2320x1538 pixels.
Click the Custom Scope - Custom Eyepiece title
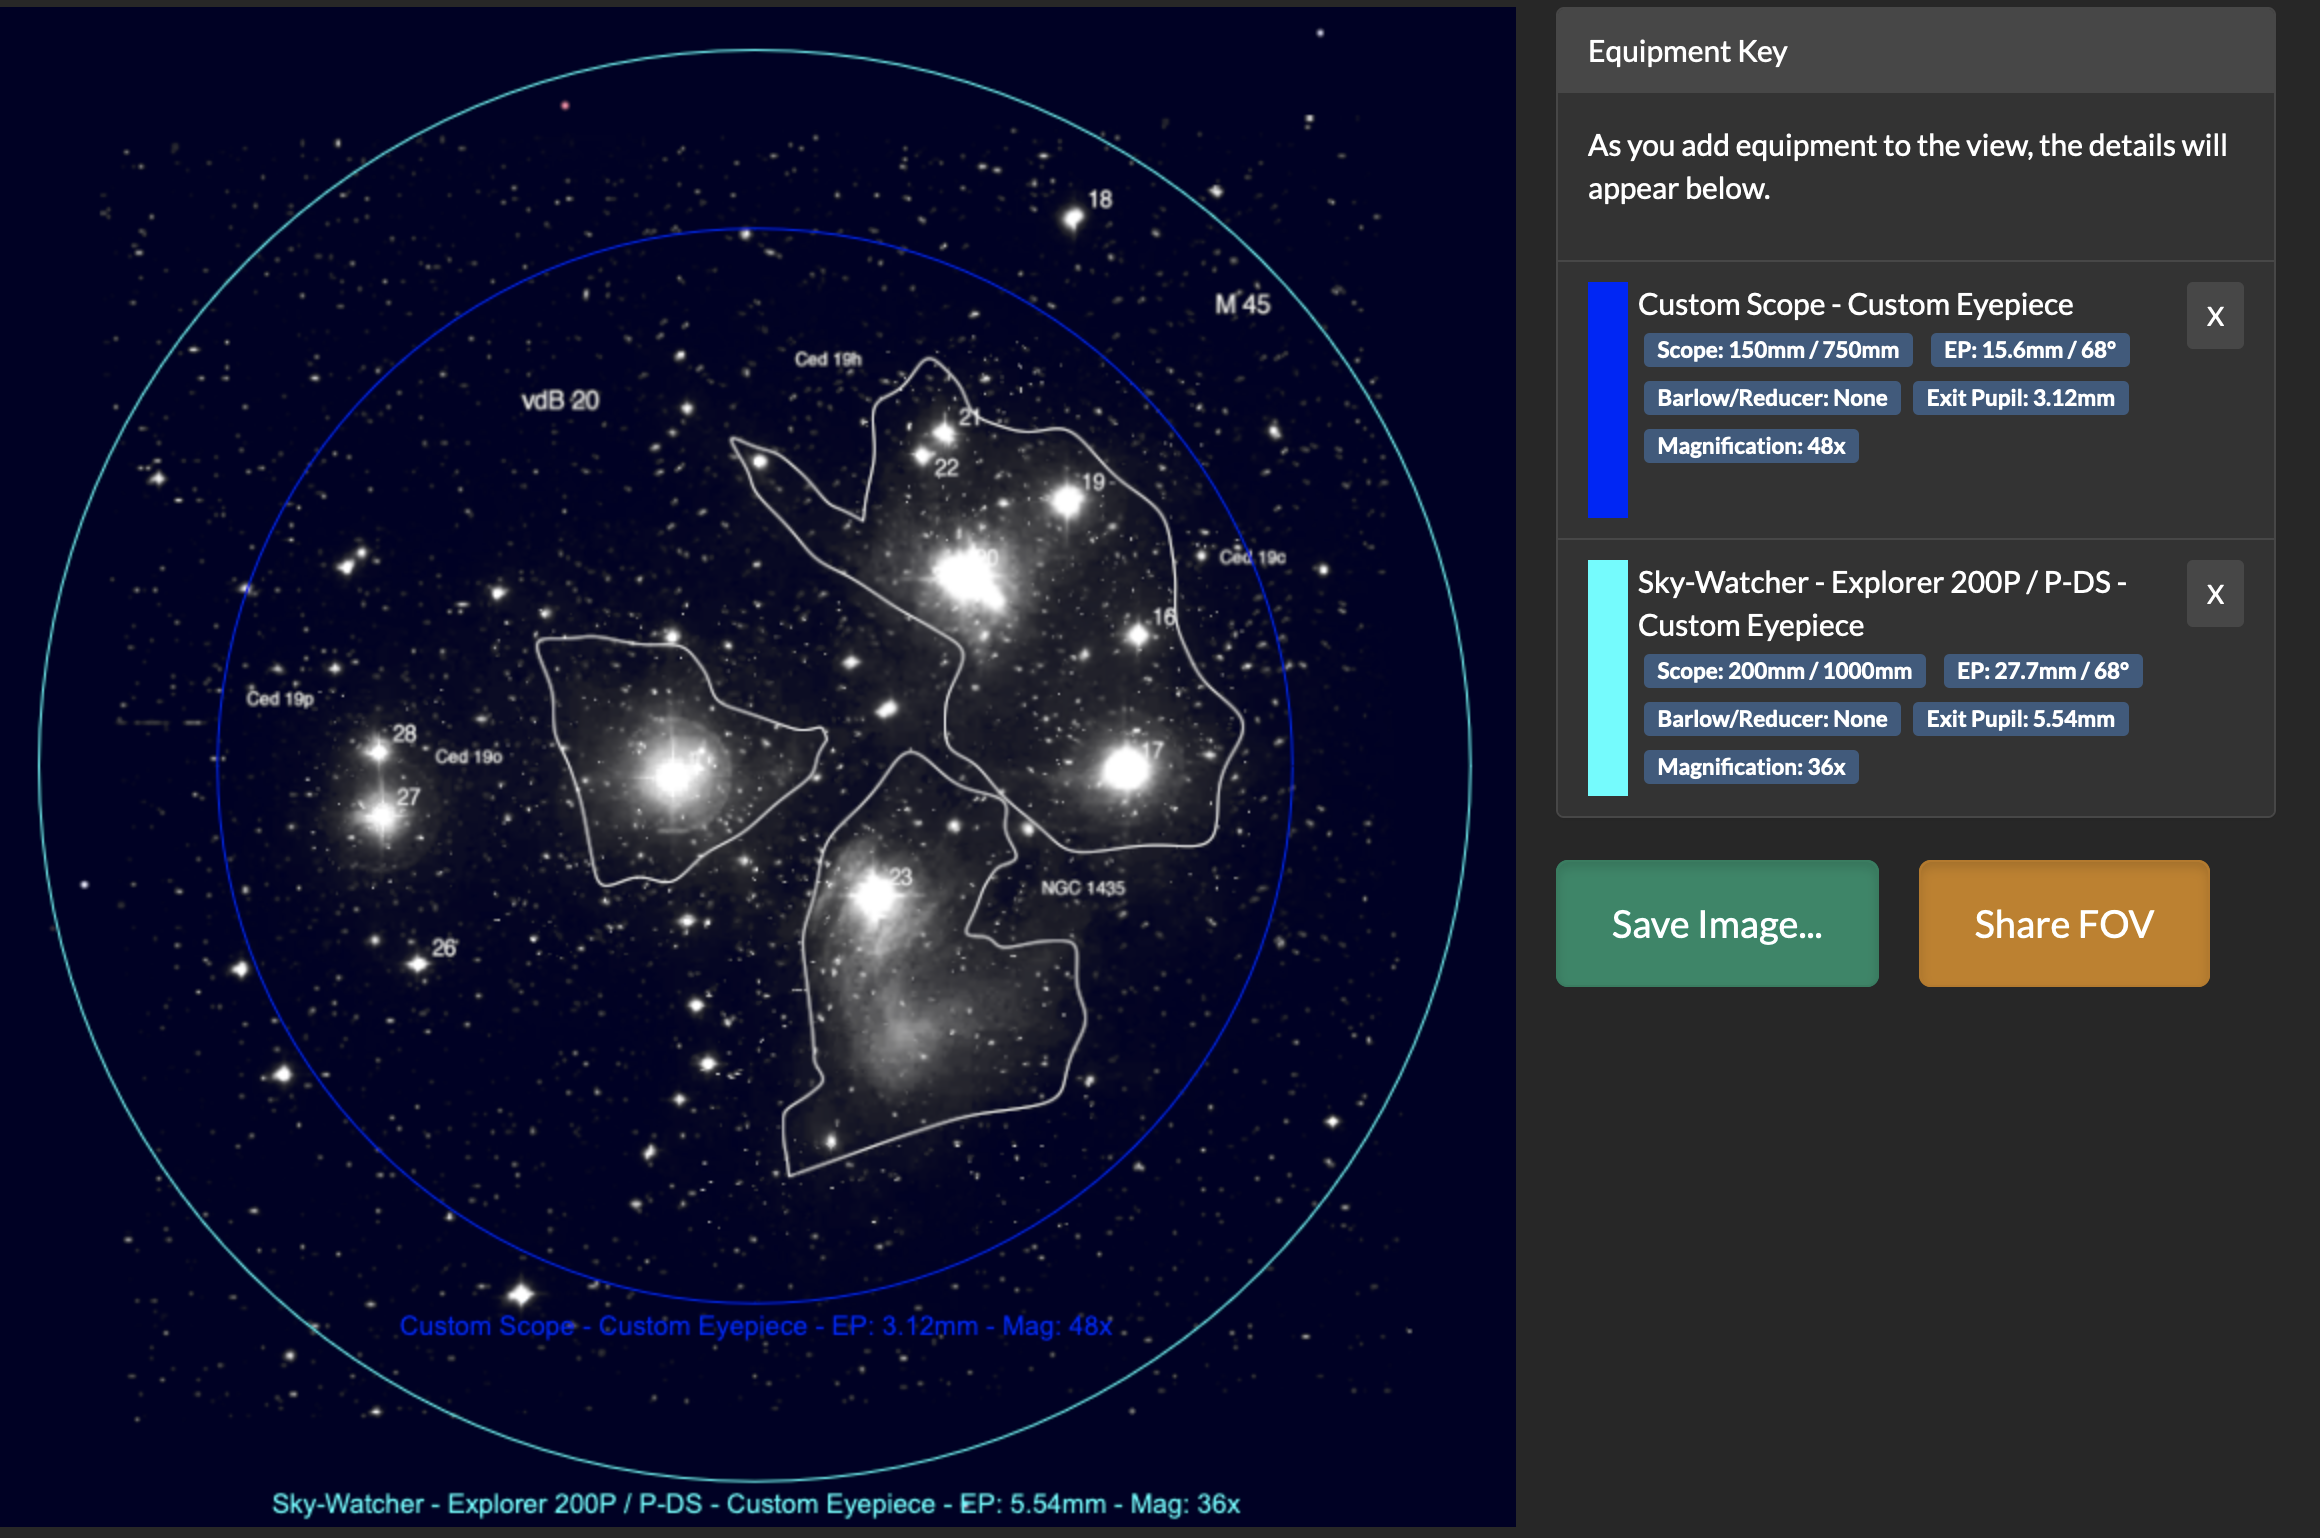pyautogui.click(x=1854, y=304)
